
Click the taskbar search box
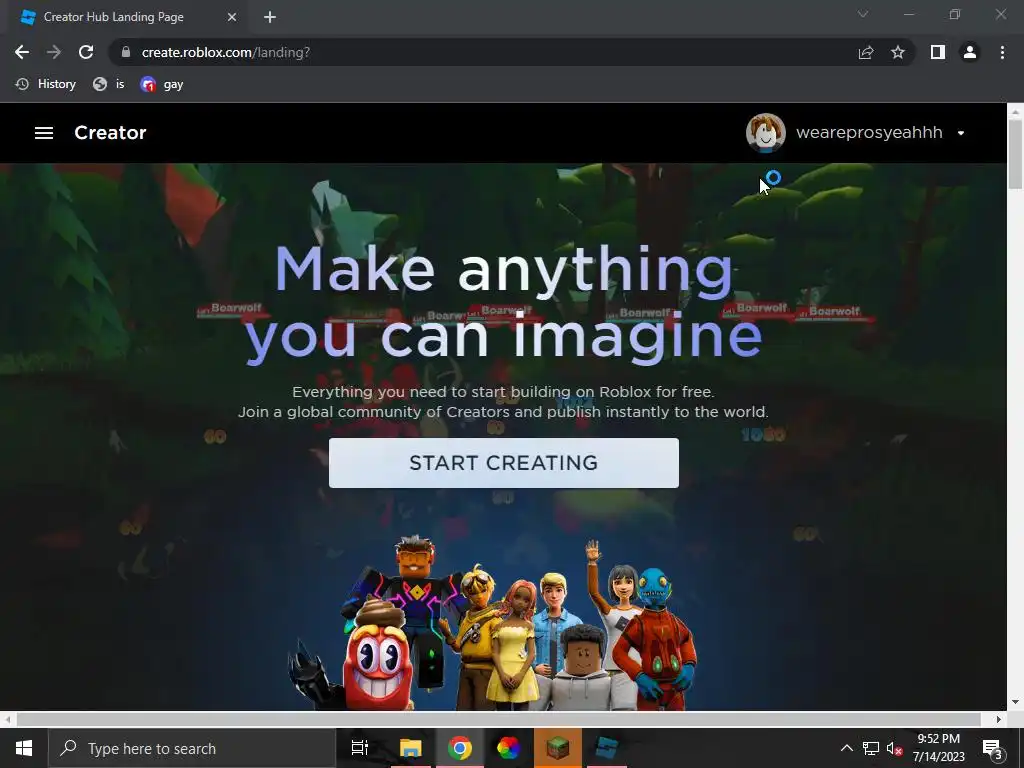coord(191,748)
